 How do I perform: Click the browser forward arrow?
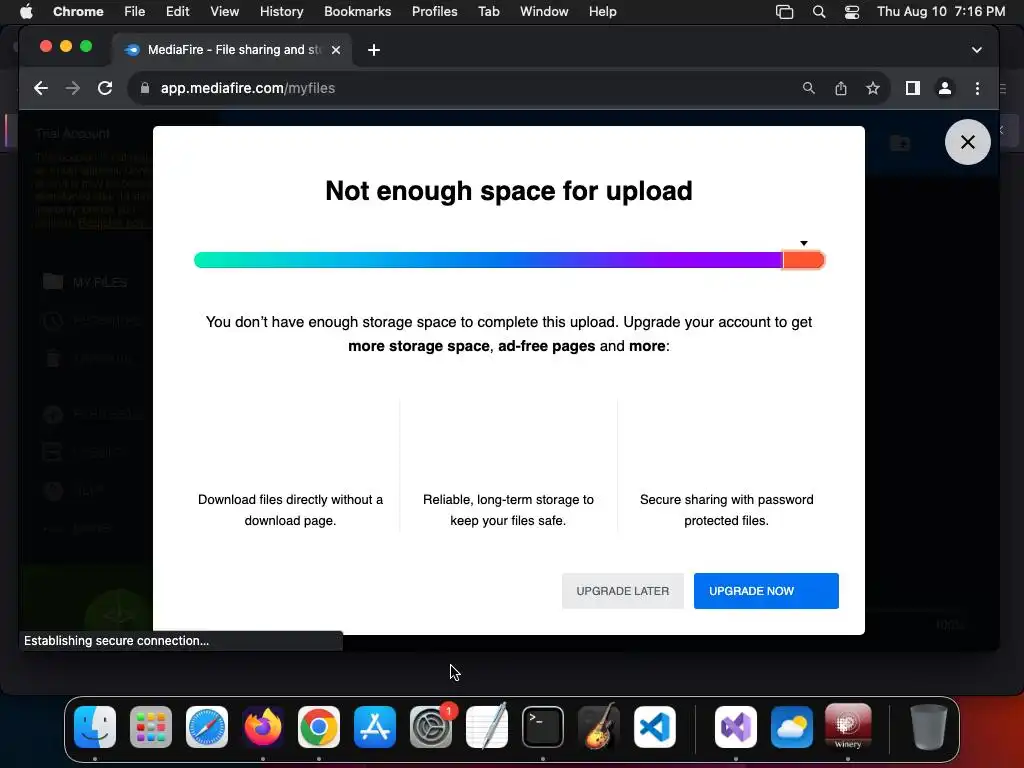click(72, 88)
